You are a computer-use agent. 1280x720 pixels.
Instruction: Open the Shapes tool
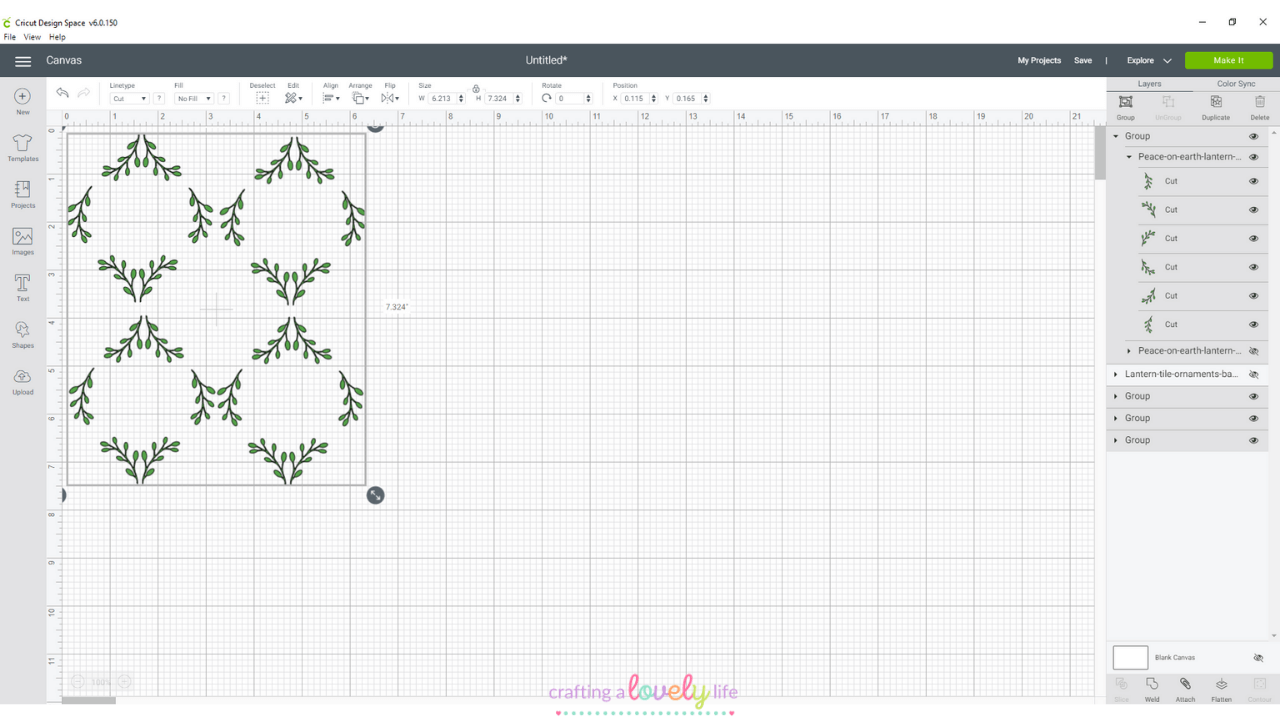pyautogui.click(x=23, y=335)
